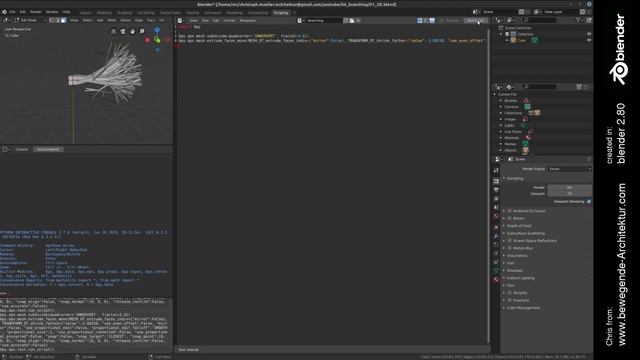Adjust the Render samples field
This screenshot has width=640, height=360.
[x=569, y=187]
